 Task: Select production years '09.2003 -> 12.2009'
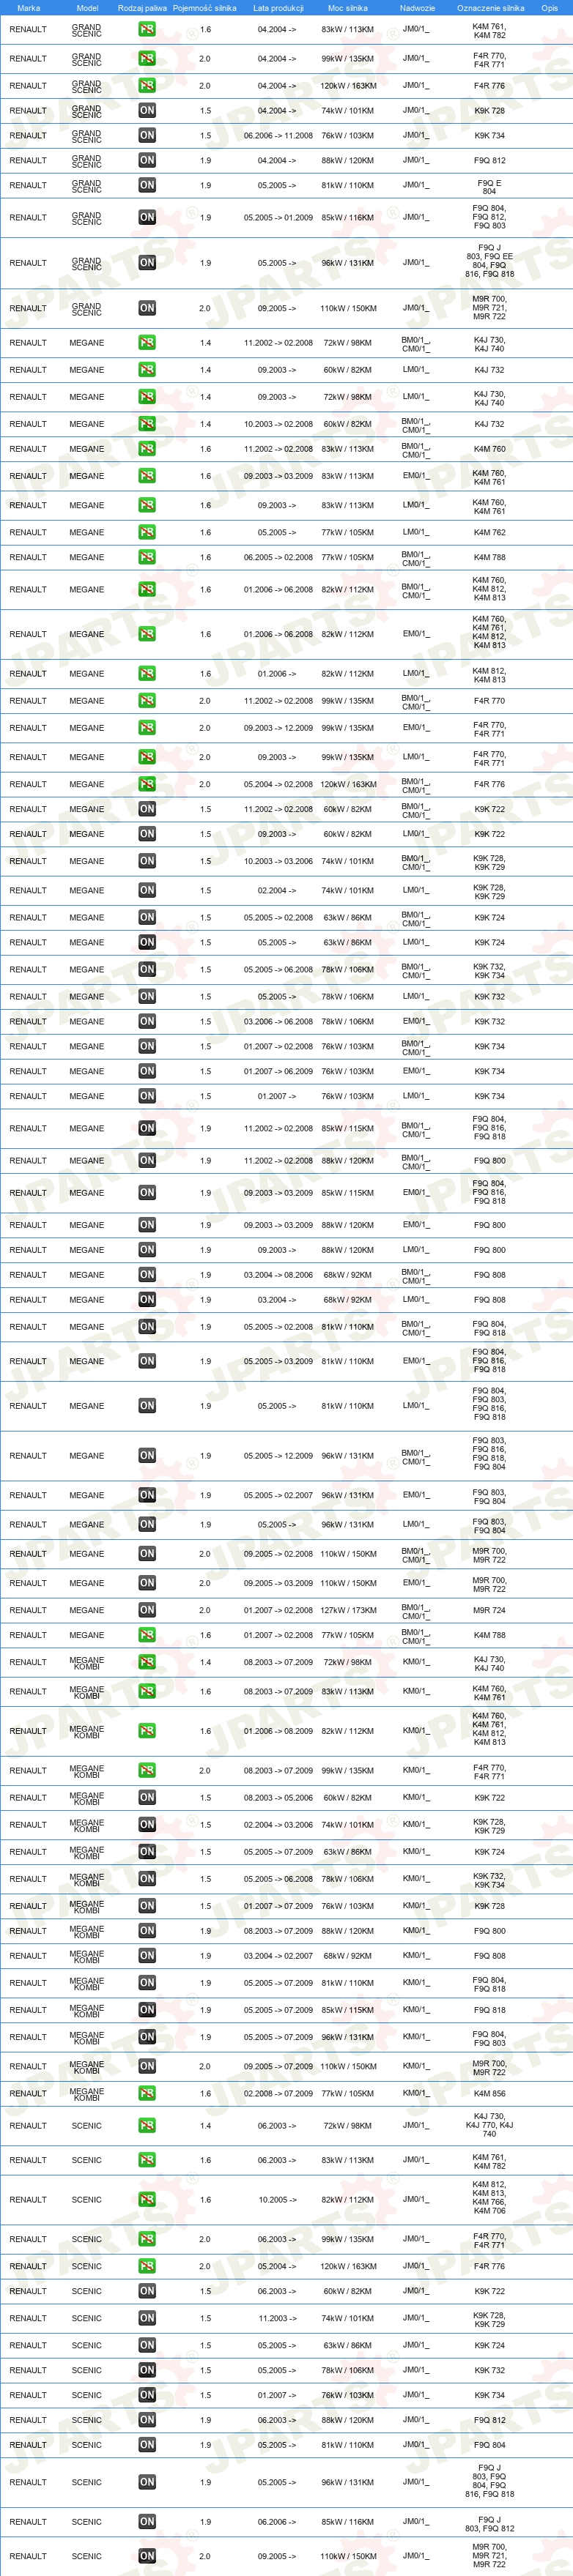click(278, 729)
